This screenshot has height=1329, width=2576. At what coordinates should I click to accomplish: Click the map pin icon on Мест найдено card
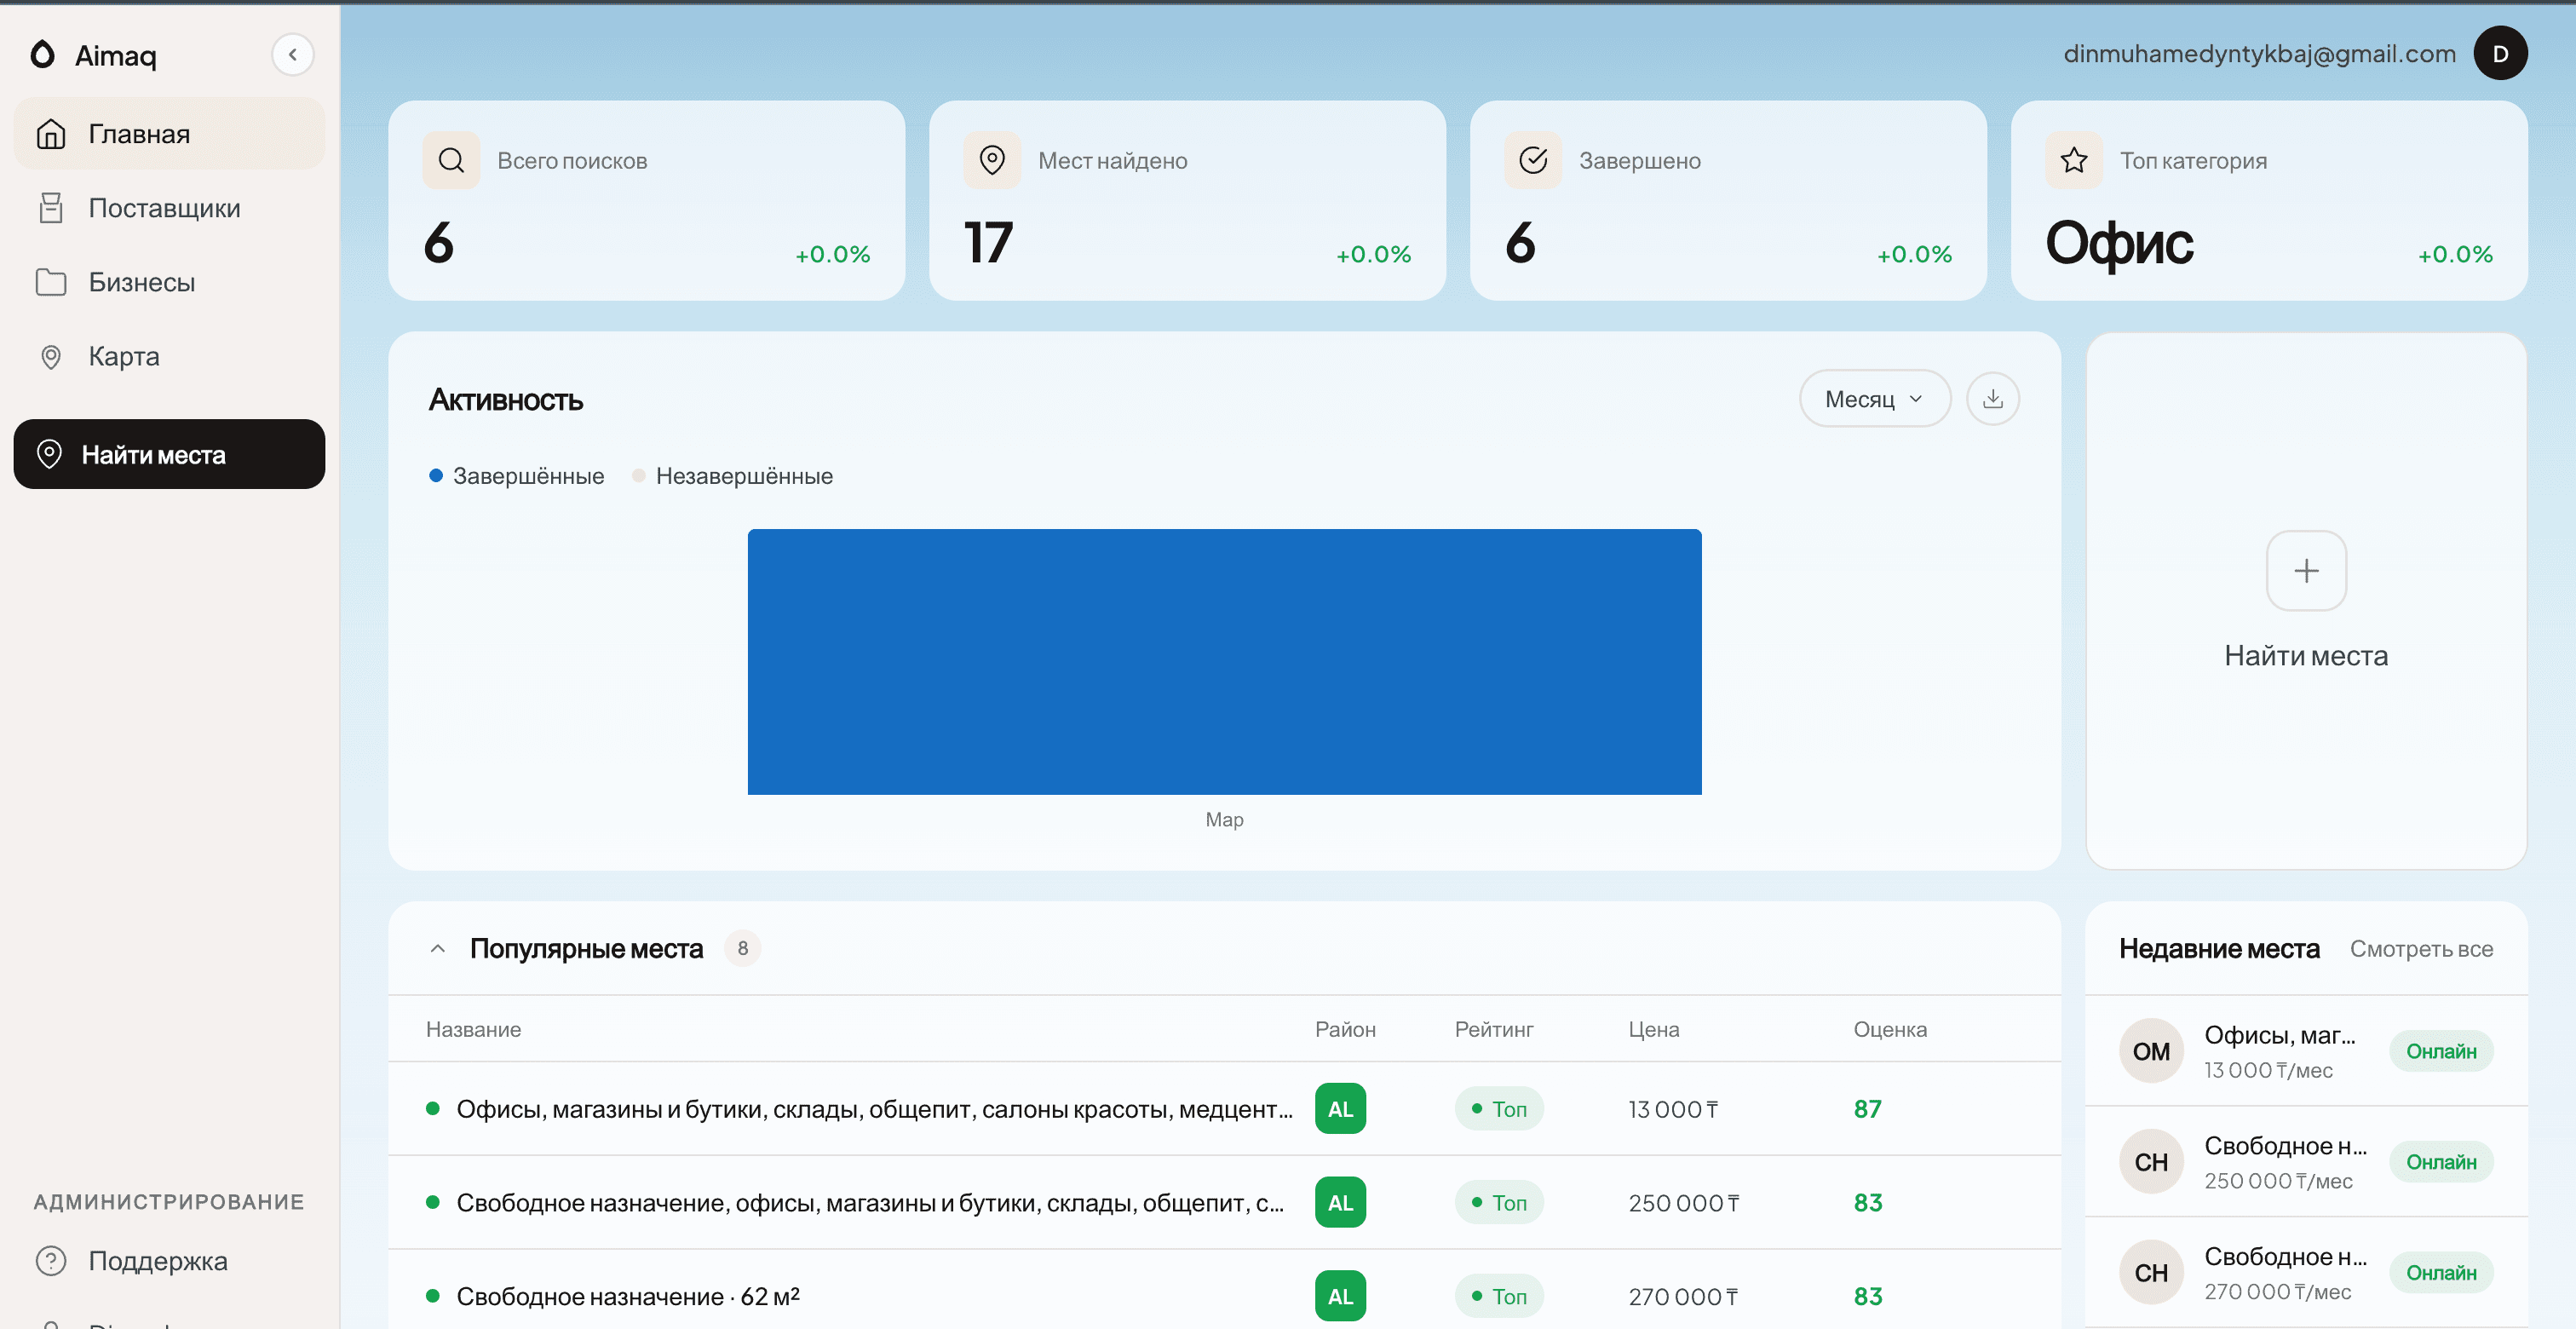(991, 160)
